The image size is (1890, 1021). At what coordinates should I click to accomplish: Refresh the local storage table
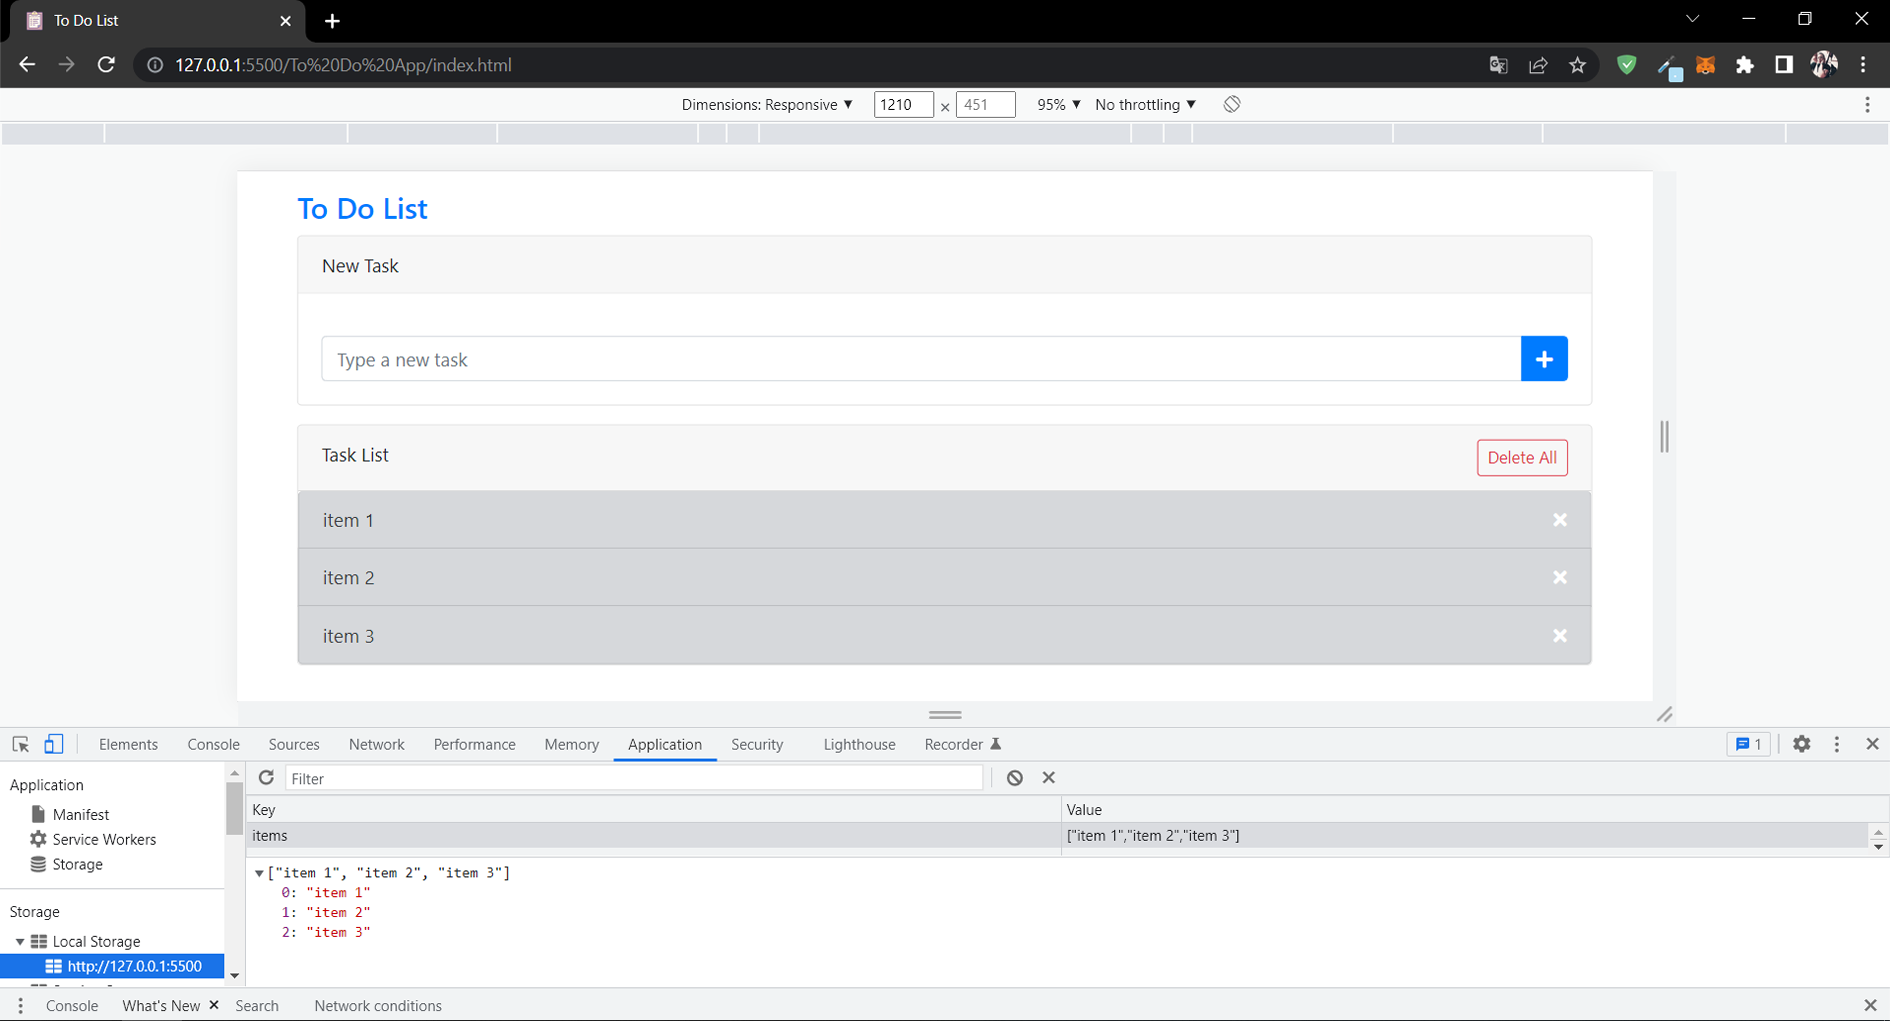click(266, 778)
